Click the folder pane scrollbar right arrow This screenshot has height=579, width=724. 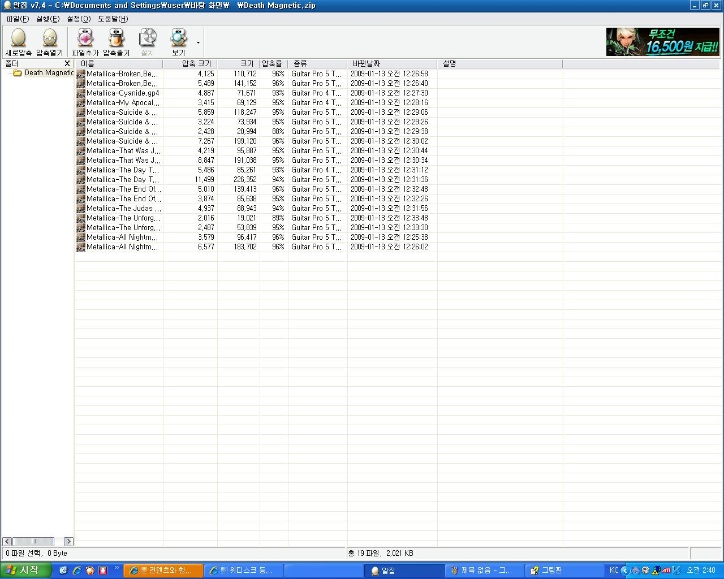point(69,541)
